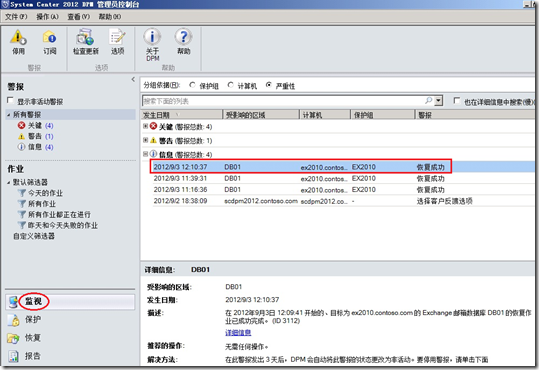Click the 计算机 column header
The width and height of the screenshot is (539, 370).
coord(325,115)
